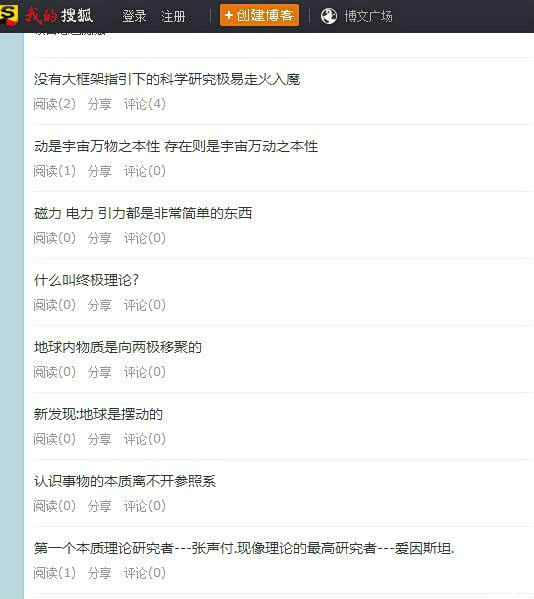534x599 pixels.
Task: Open the 注册 register link
Action: click(x=173, y=16)
